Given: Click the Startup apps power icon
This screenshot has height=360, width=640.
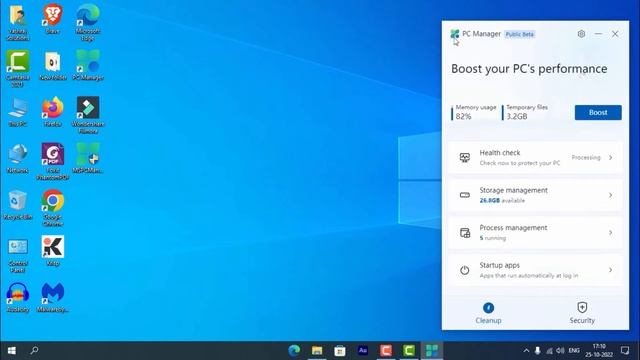Looking at the screenshot, I should pos(464,270).
